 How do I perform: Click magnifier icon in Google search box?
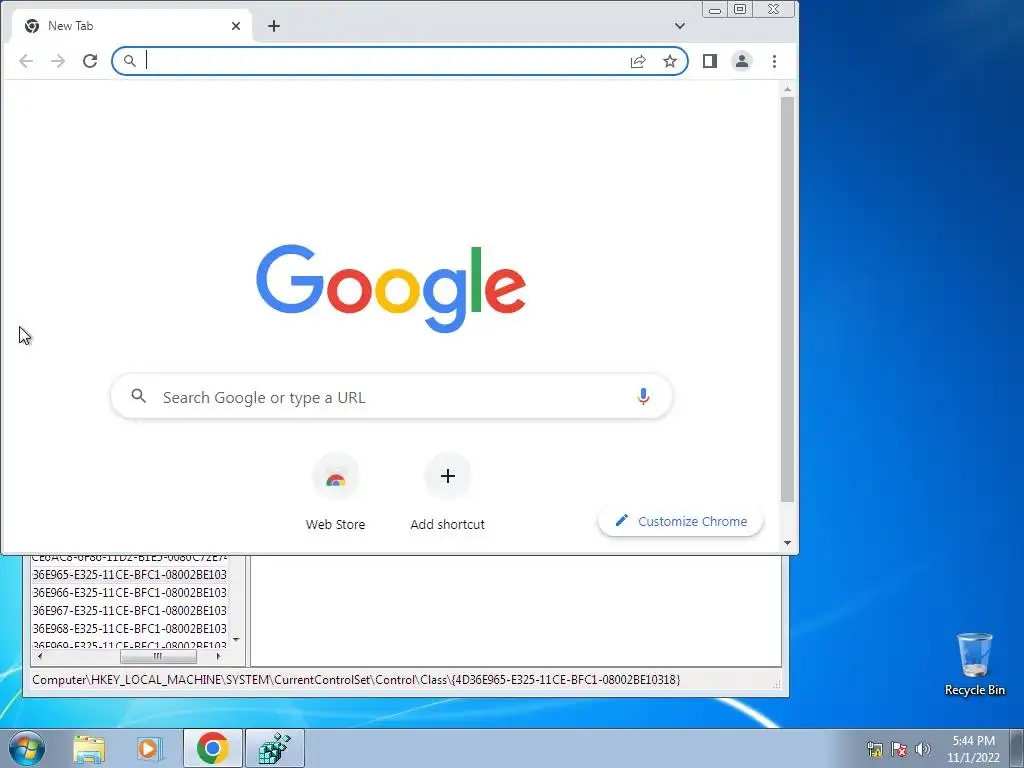point(138,396)
